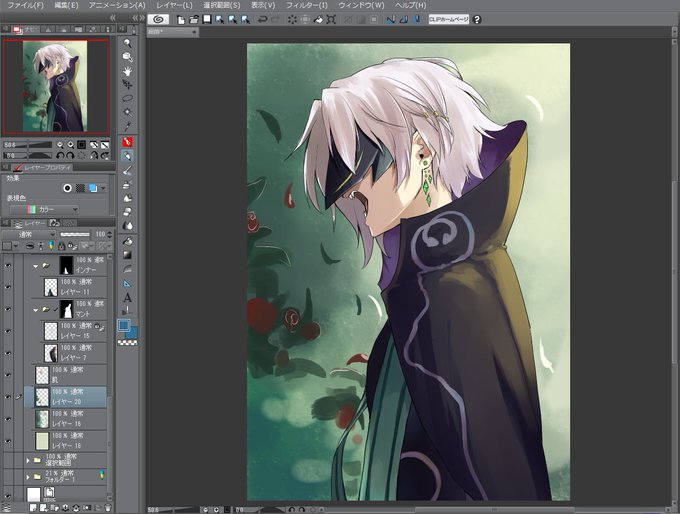680x514 pixels.
Task: Expand the フォルダー 1 folder
Action: [28, 477]
